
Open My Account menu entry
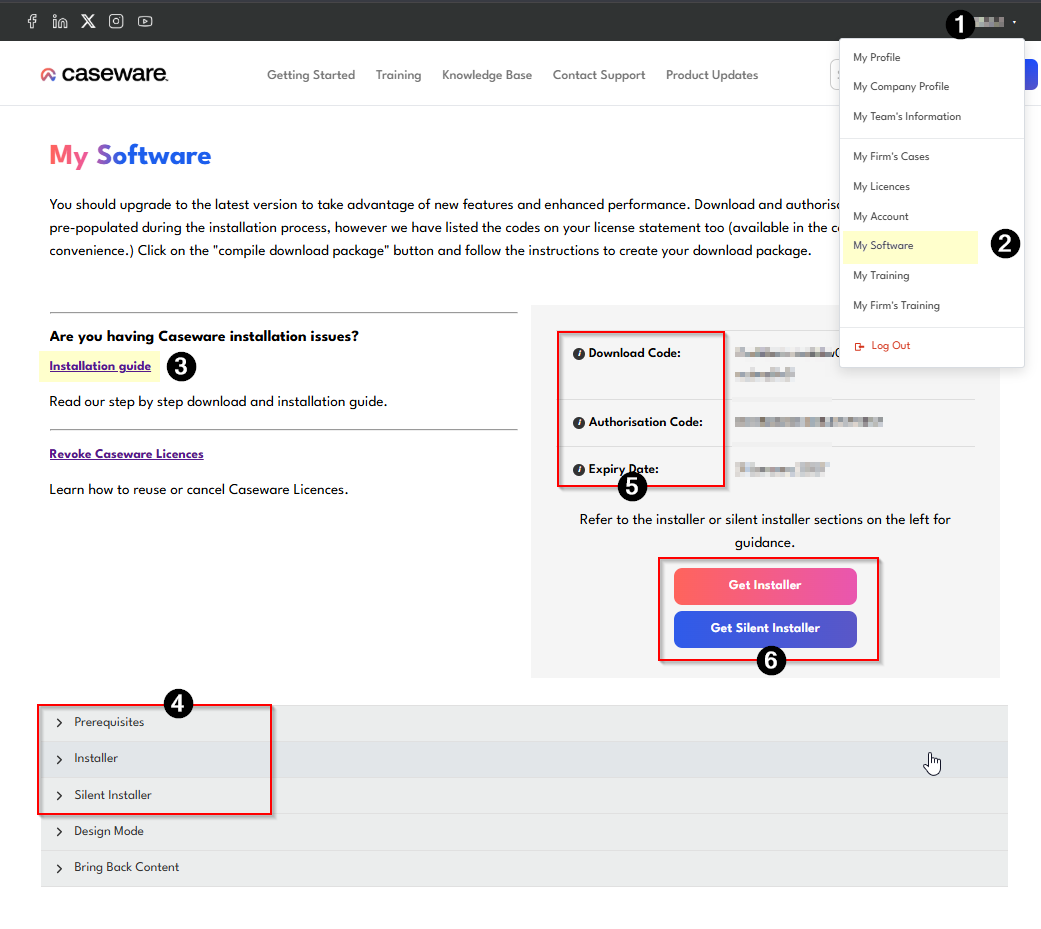(880, 216)
